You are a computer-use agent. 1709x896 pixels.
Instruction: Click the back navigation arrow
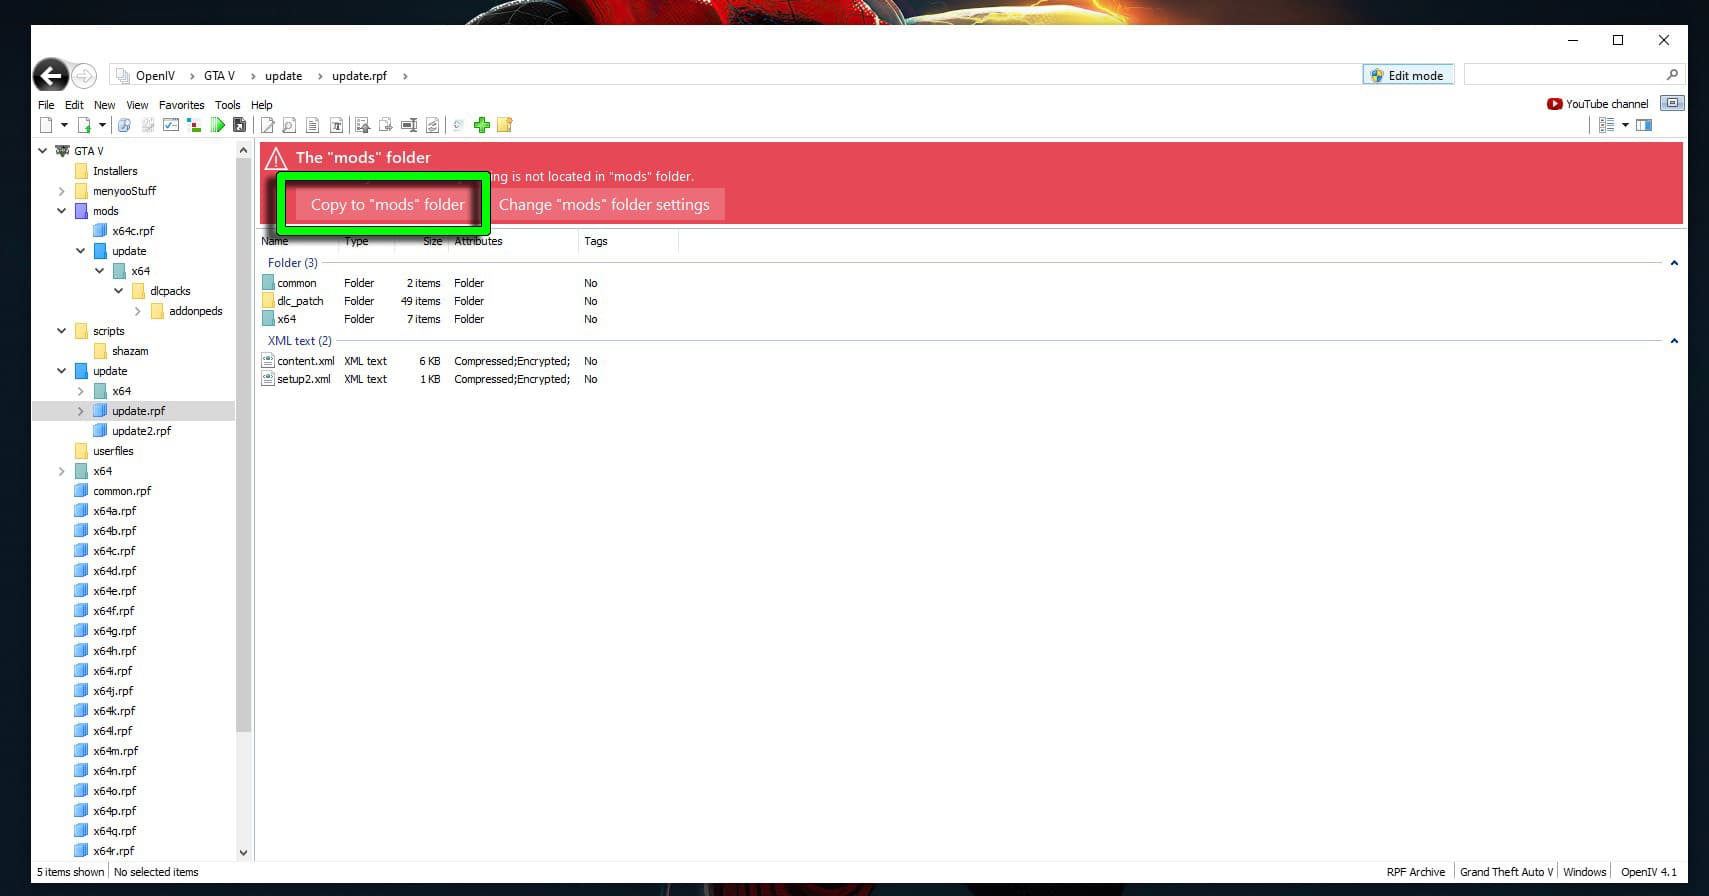50,75
